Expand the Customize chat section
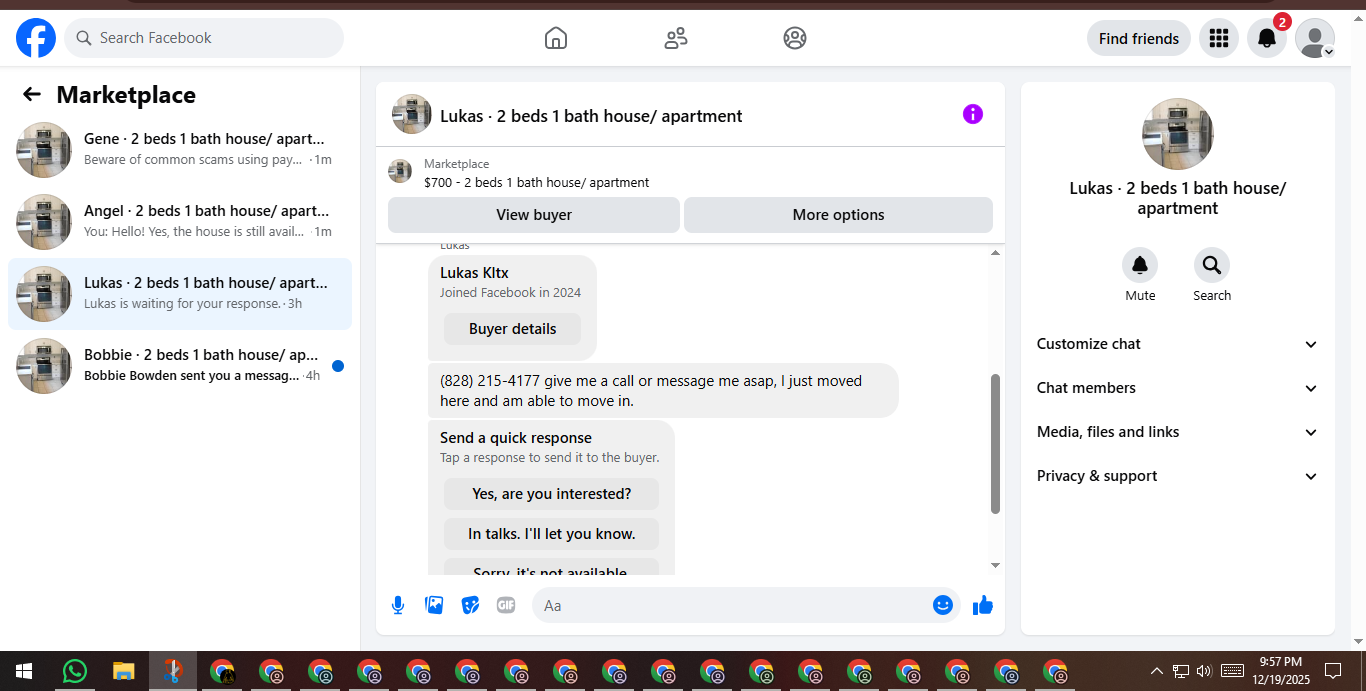The width and height of the screenshot is (1366, 691). 1178,344
